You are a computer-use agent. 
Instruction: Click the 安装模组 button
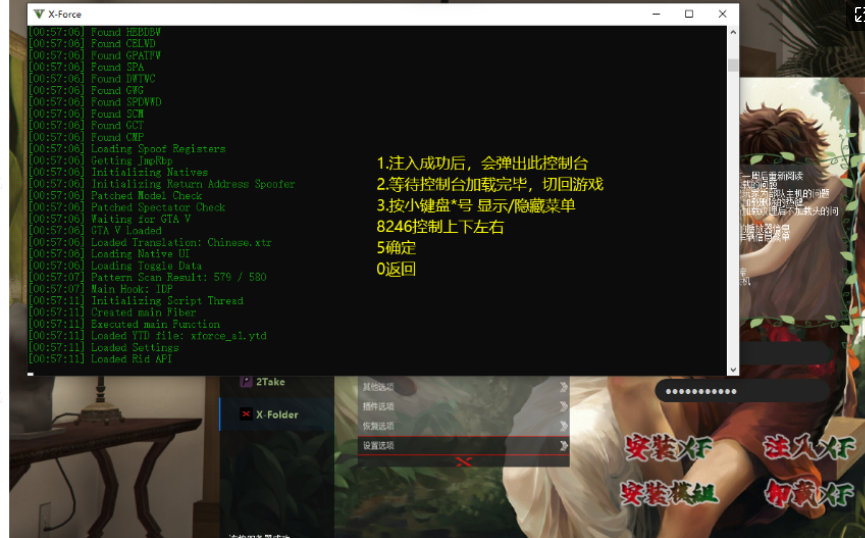(x=669, y=493)
